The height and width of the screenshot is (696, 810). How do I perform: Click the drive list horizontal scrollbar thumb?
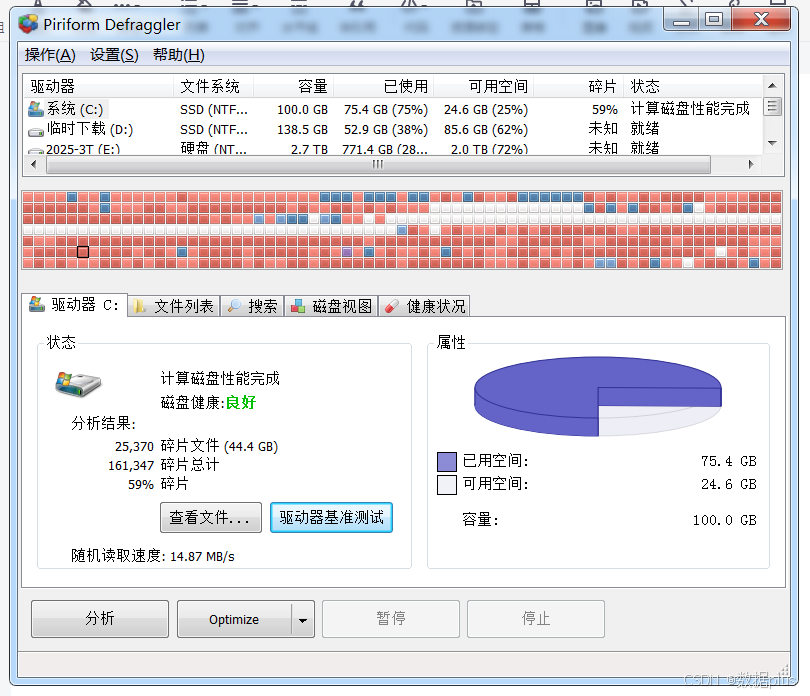click(x=378, y=165)
